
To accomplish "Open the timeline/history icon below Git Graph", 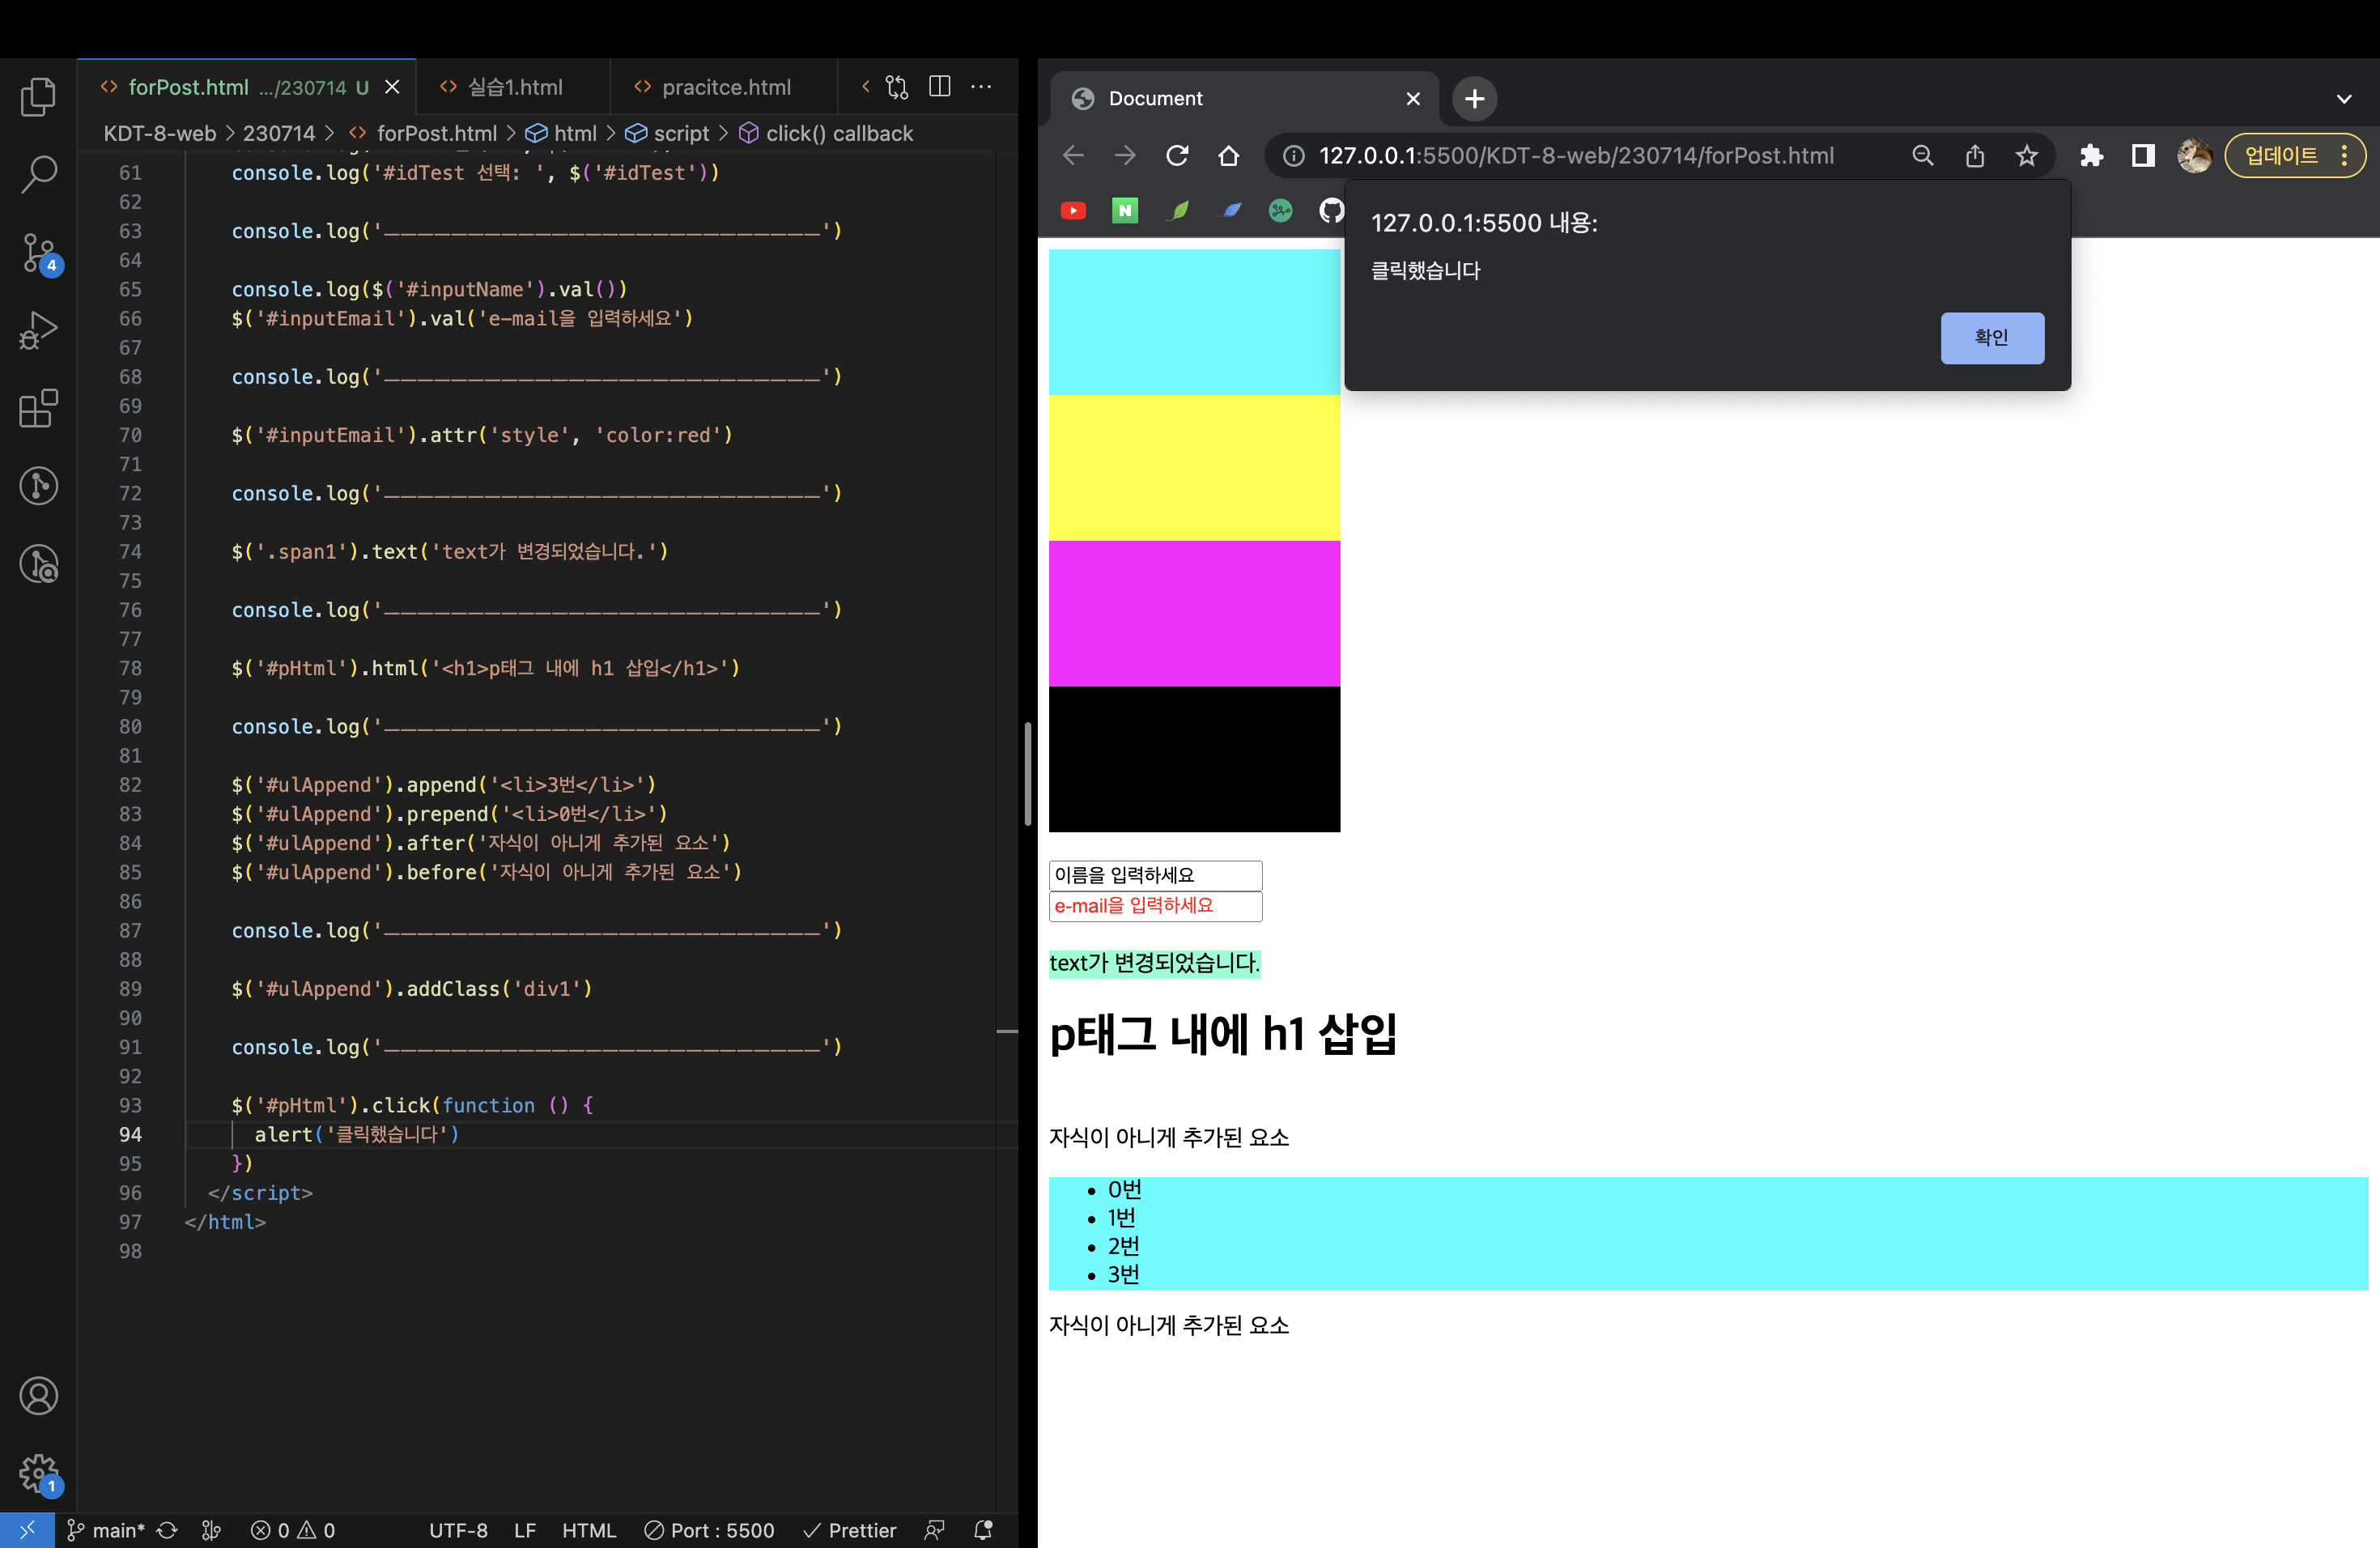I will tap(38, 564).
